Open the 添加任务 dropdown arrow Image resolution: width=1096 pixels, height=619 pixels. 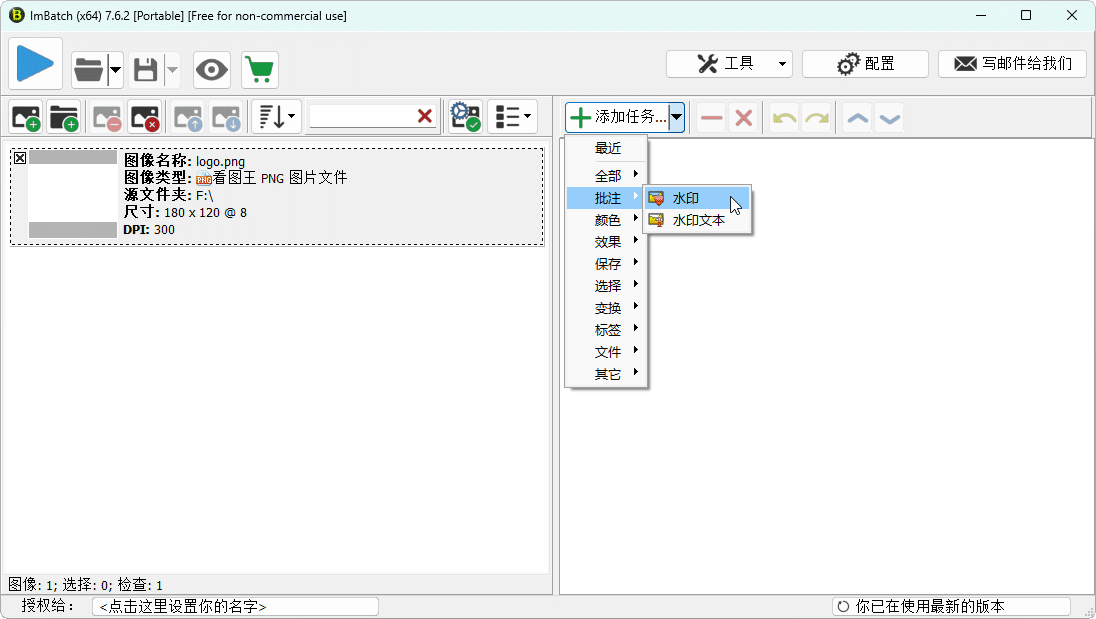pos(676,116)
